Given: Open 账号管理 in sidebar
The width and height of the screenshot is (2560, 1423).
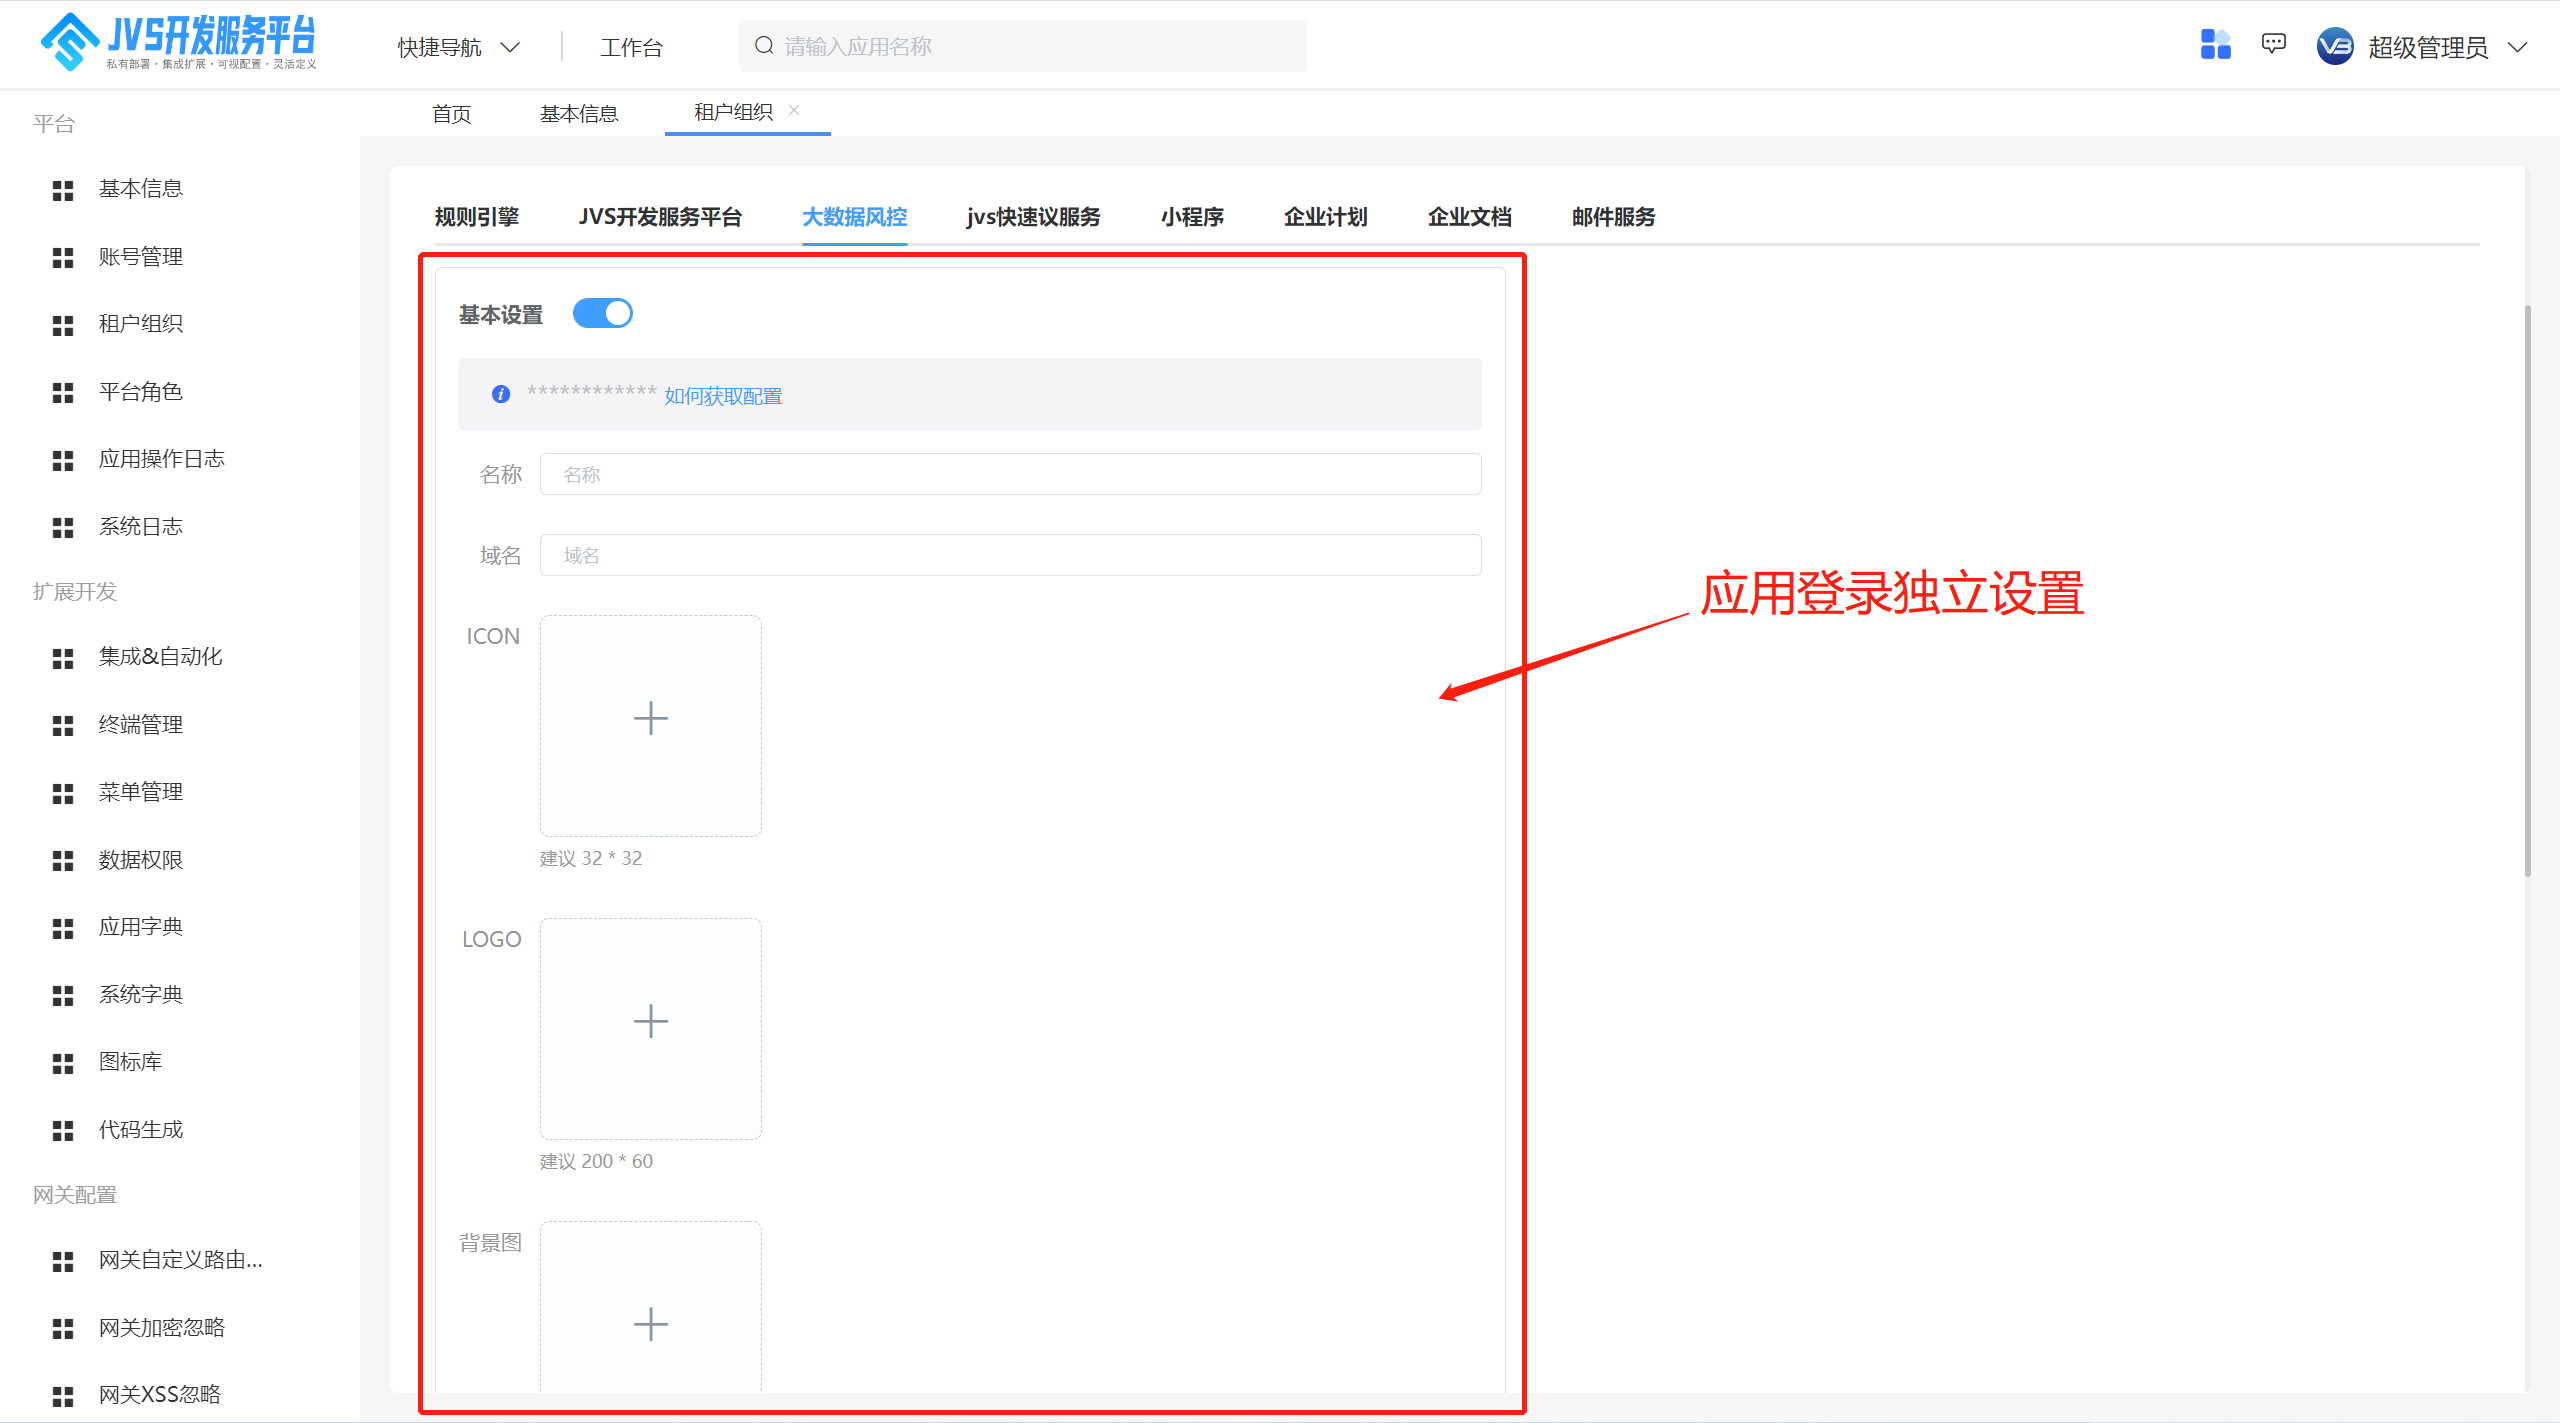Looking at the screenshot, I should click(141, 257).
